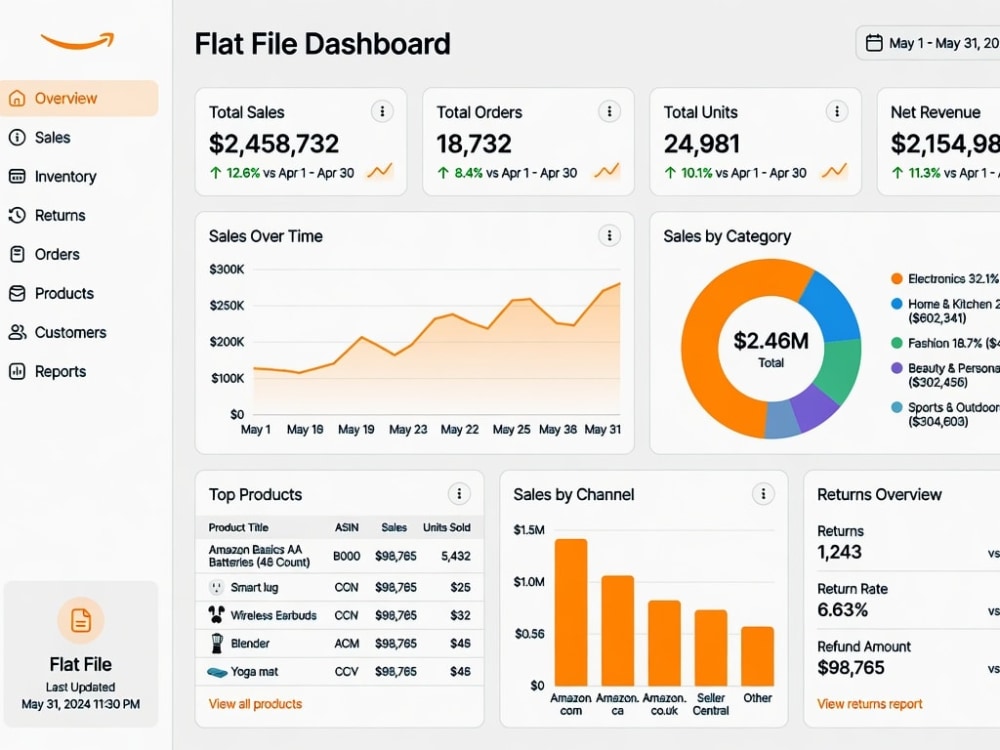
Task: Sort by Sales column header
Action: [393, 527]
